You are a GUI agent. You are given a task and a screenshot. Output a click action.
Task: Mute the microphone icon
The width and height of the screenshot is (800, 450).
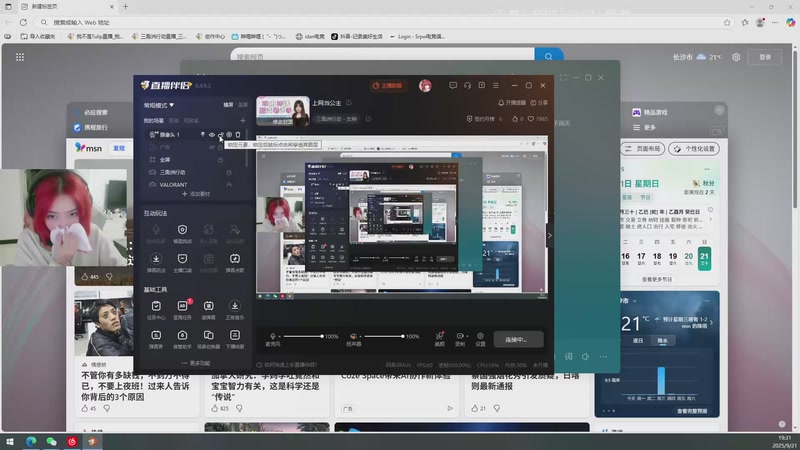click(x=272, y=336)
